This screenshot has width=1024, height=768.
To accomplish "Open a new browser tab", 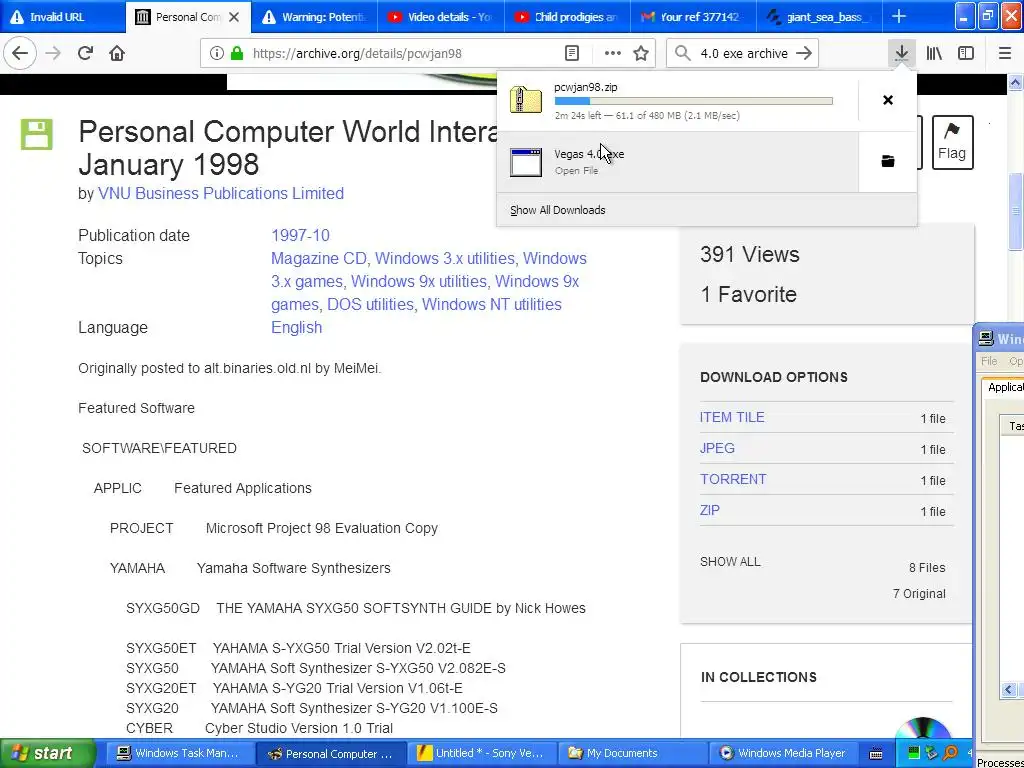I will (899, 17).
